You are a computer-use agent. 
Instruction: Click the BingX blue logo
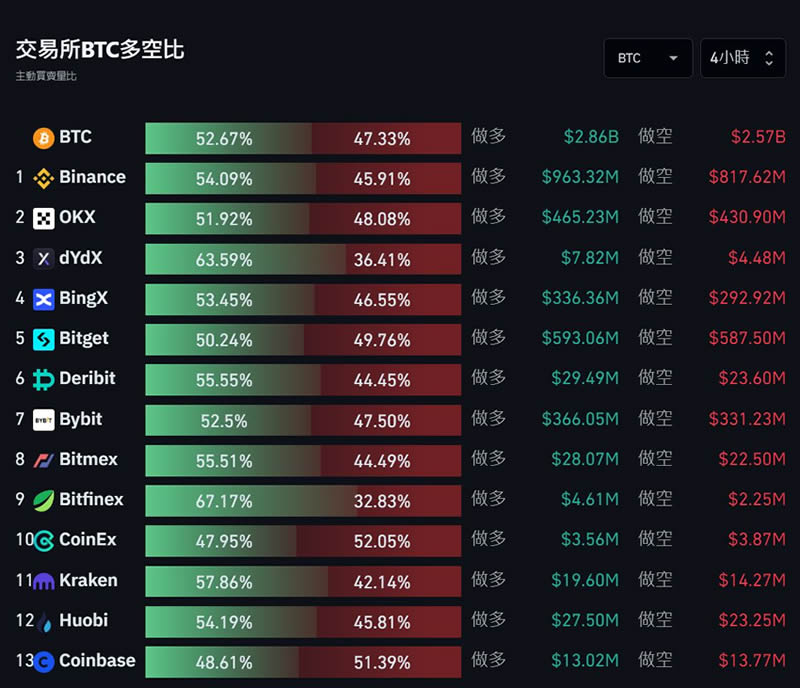tap(43, 299)
